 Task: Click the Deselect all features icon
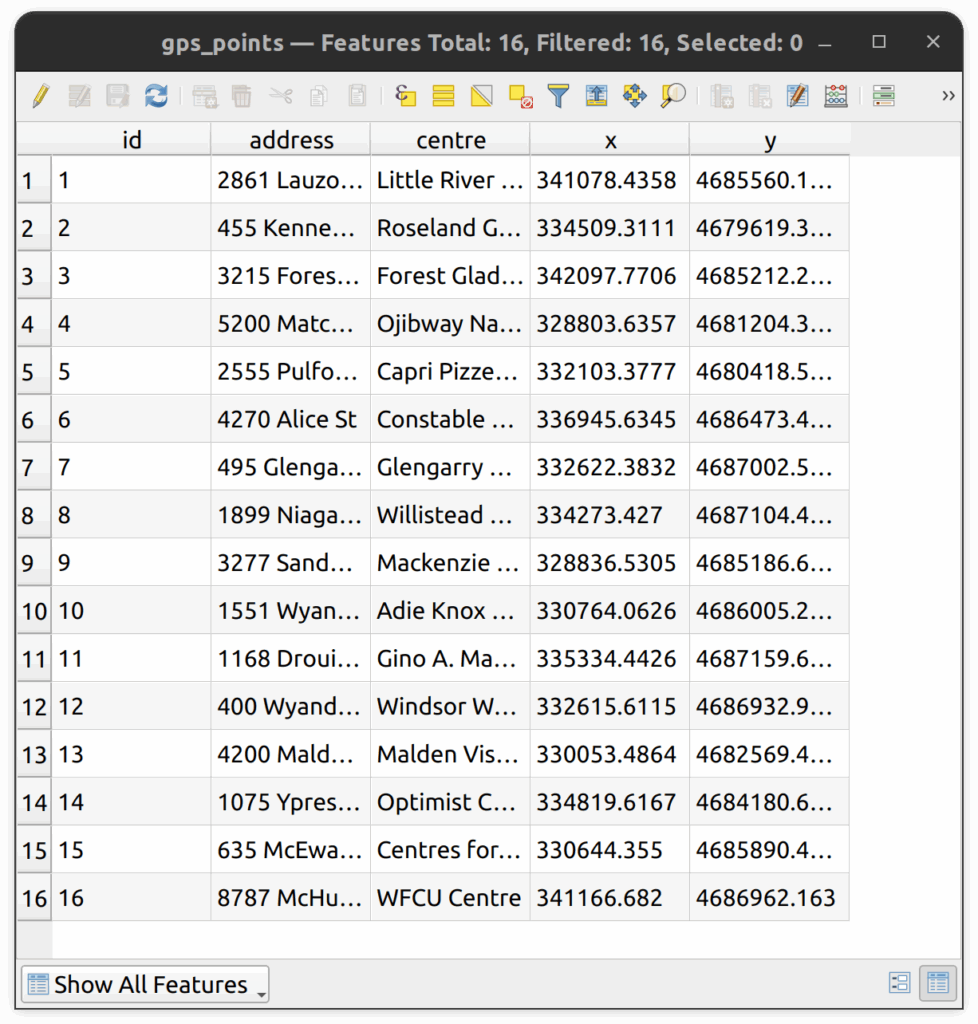(520, 96)
